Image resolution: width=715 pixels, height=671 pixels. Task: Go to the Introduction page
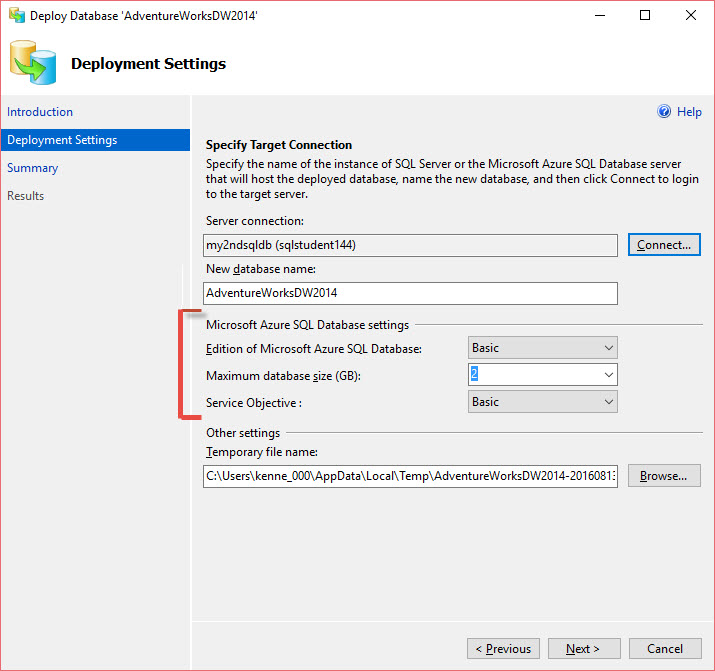(40, 112)
